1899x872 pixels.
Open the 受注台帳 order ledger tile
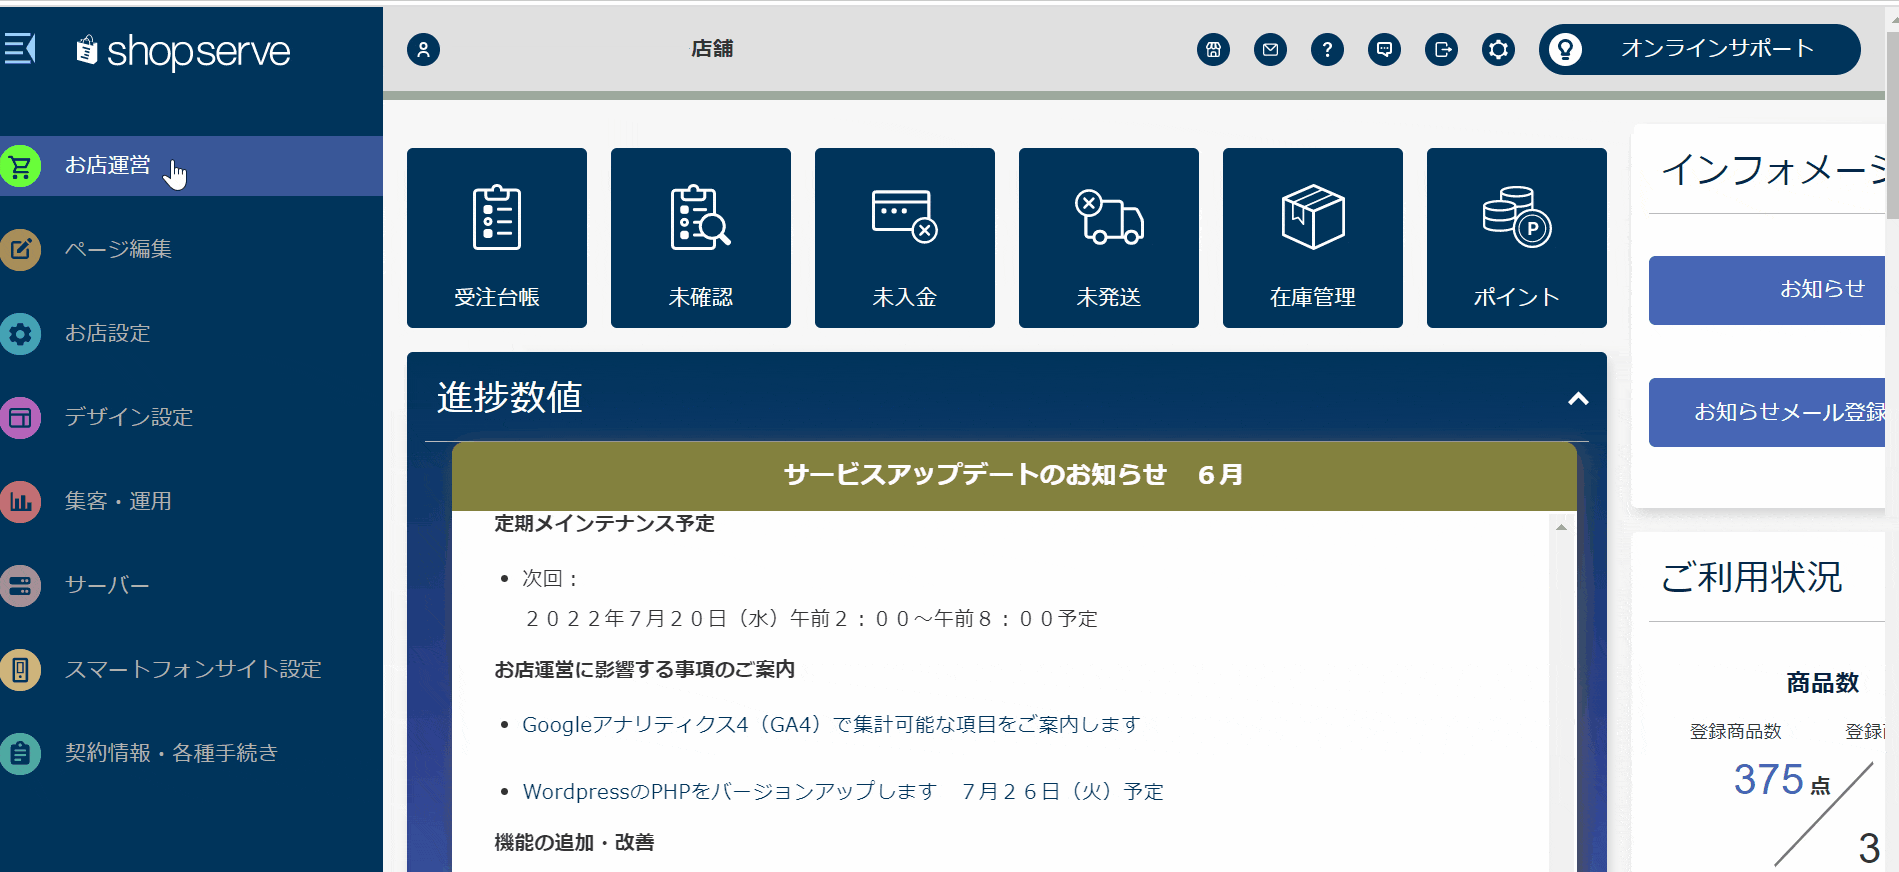497,238
